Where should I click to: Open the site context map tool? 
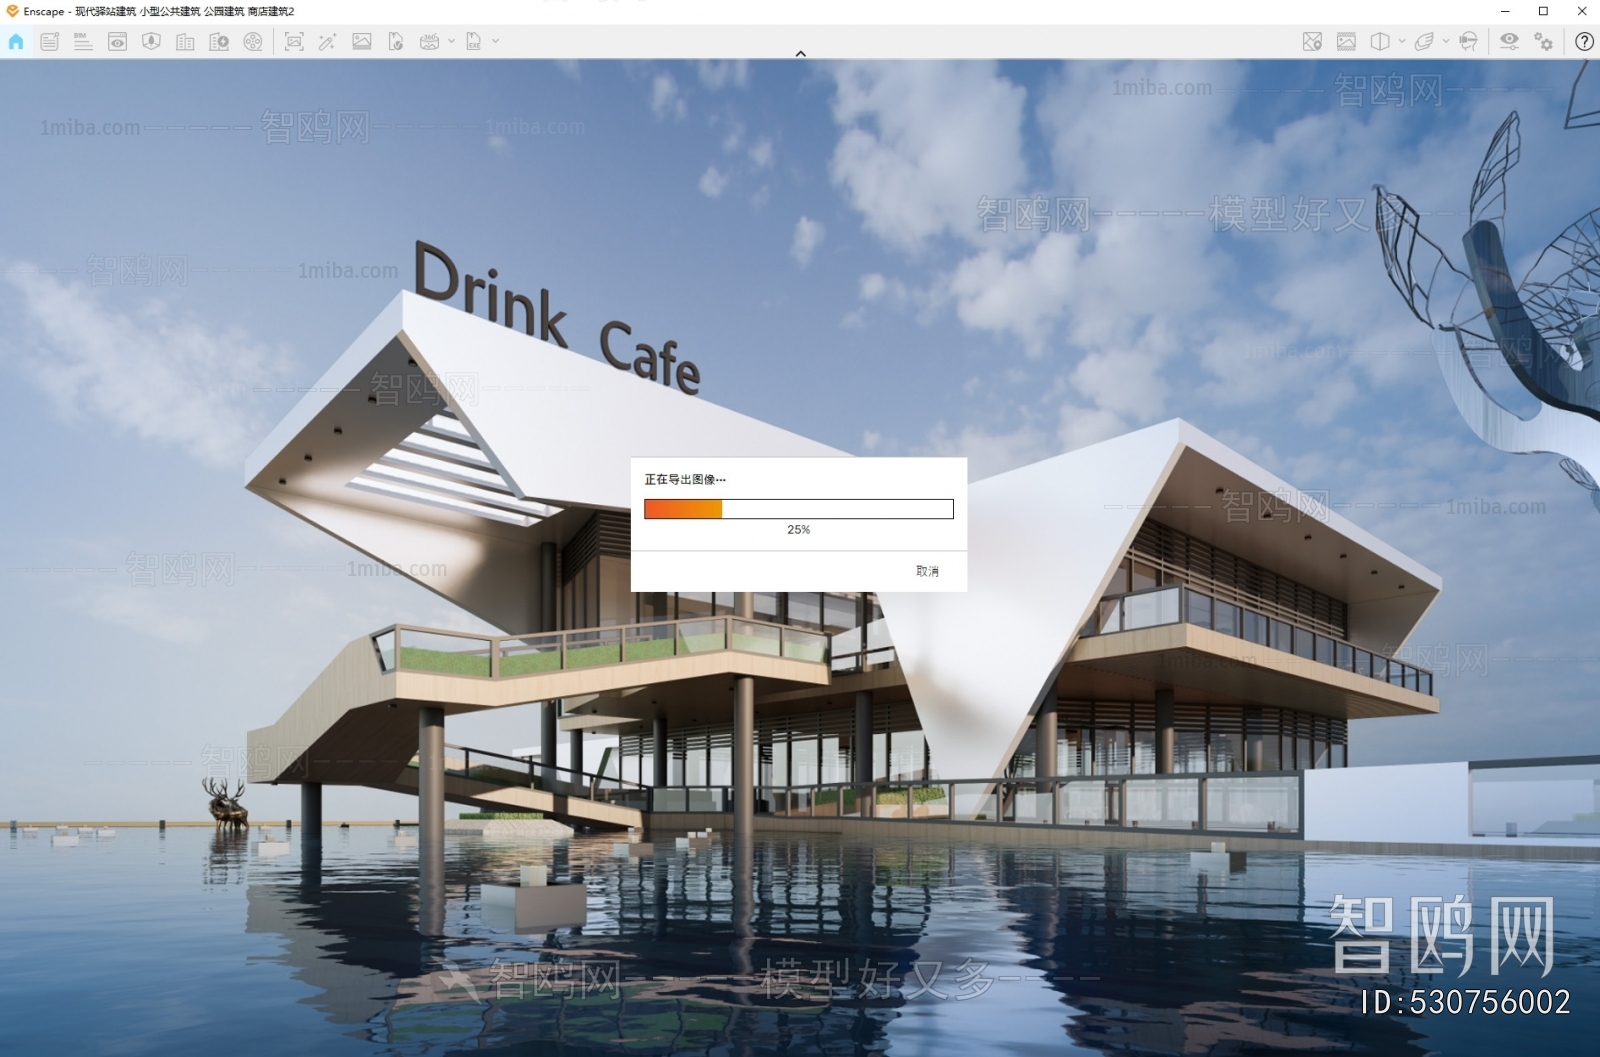pos(1312,42)
